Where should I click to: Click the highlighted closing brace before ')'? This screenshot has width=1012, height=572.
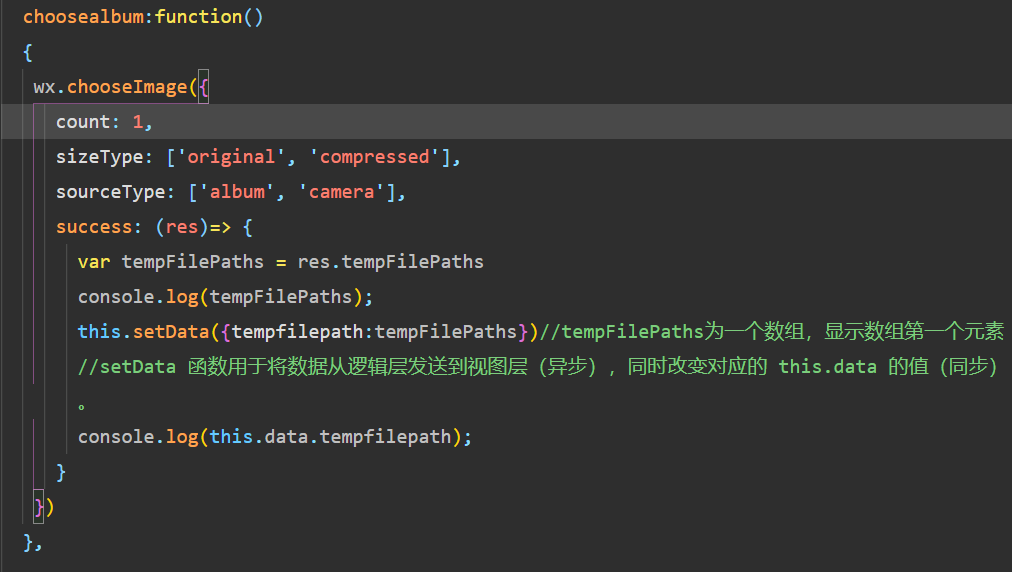39,507
